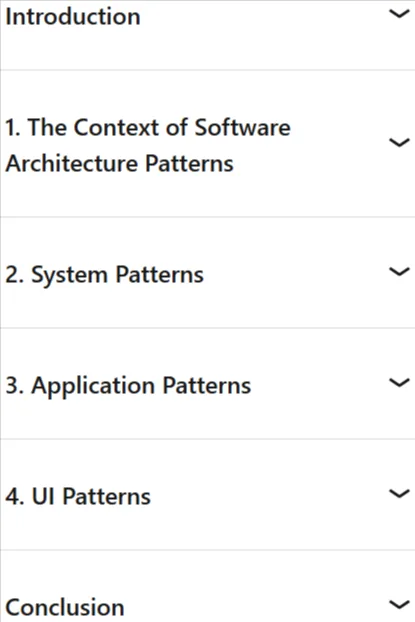Expand System Patterns using its chevron

pos(399,272)
